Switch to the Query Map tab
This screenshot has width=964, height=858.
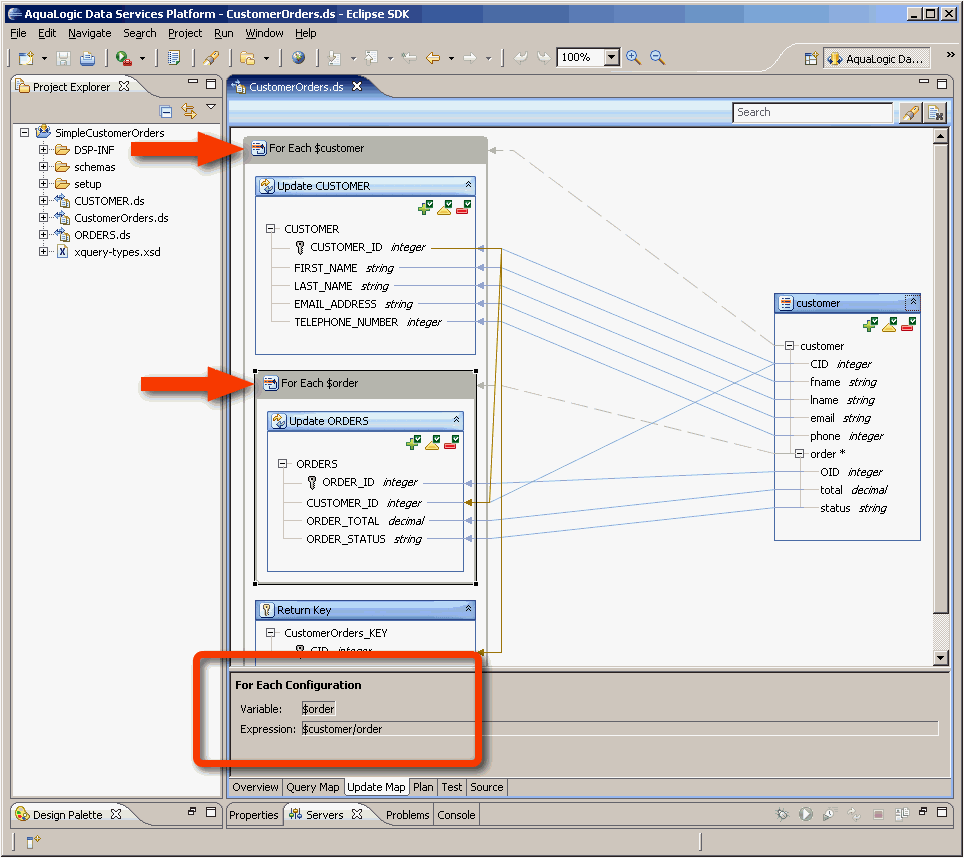(313, 787)
